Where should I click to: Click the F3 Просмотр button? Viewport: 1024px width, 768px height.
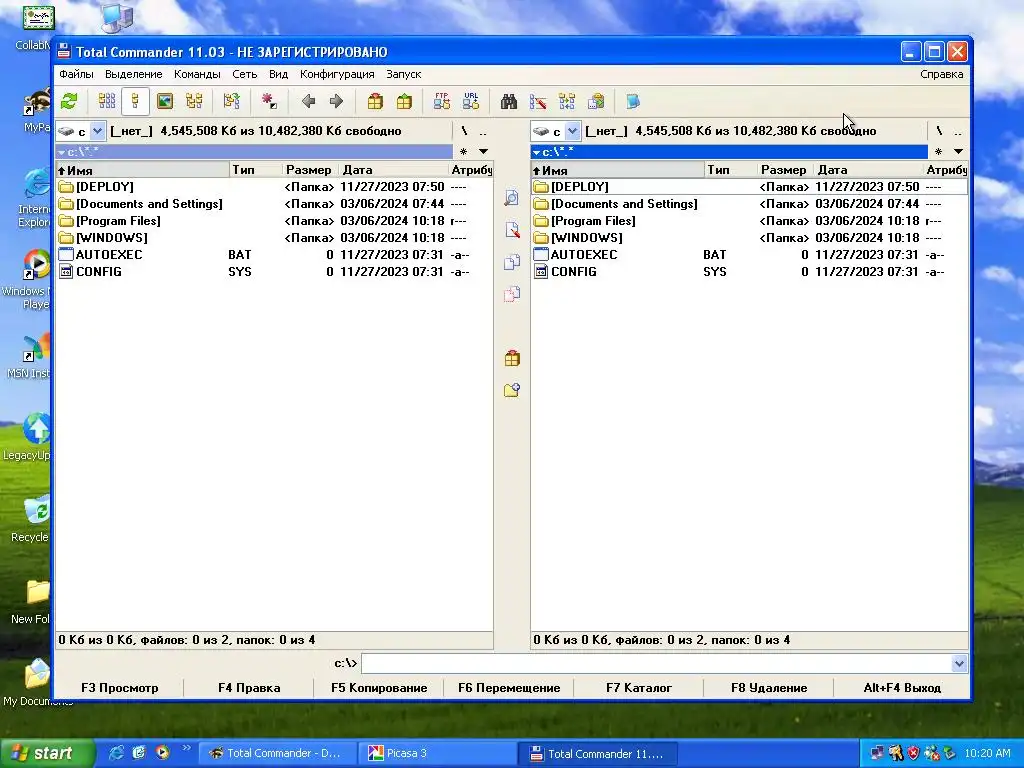tap(120, 688)
